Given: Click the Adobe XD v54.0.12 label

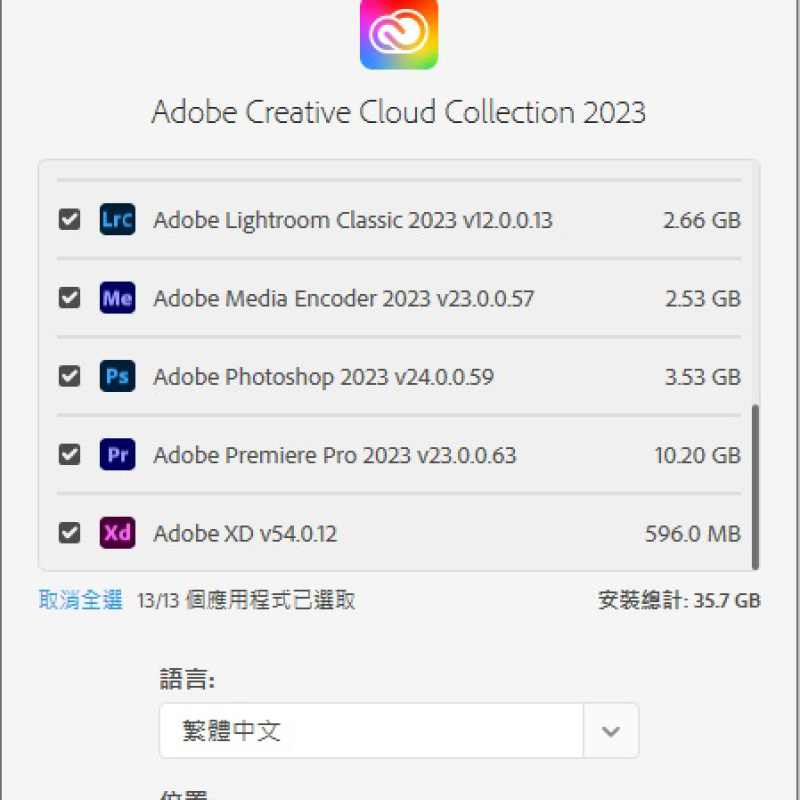Looking at the screenshot, I should pos(245,534).
